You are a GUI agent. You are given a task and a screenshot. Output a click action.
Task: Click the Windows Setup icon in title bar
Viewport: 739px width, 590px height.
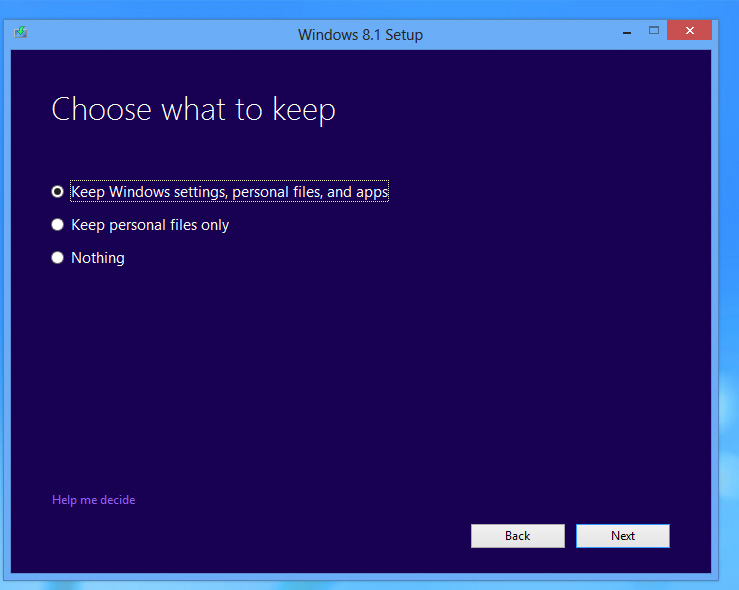coord(20,33)
